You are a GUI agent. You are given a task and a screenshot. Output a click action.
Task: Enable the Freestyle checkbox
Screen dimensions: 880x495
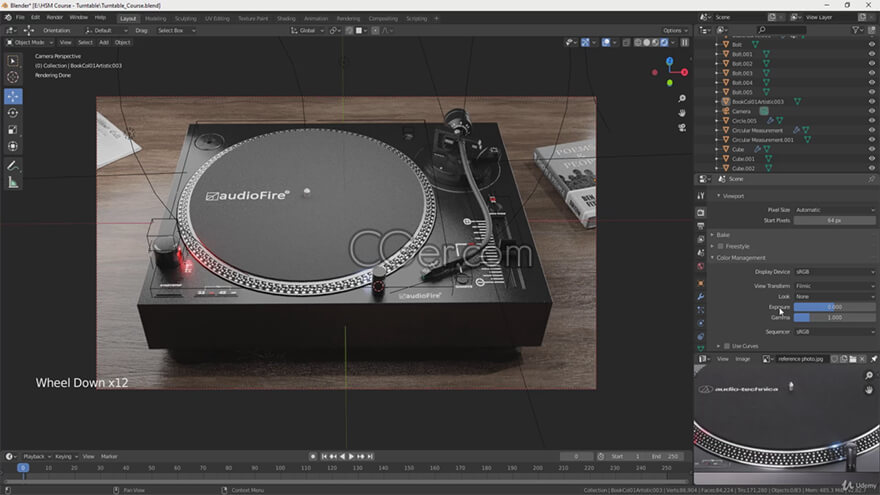[721, 246]
